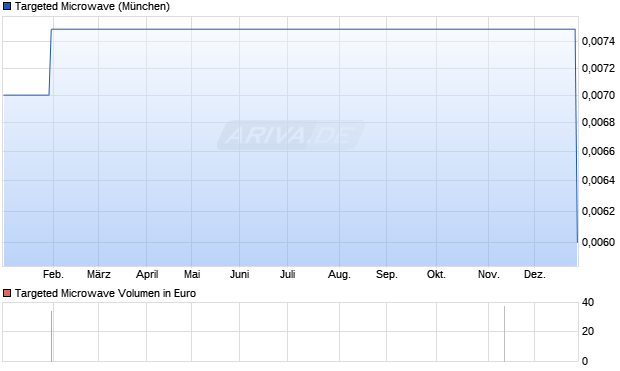Click the 0,0062 price axis label
The width and height of the screenshot is (620, 371).
click(598, 211)
